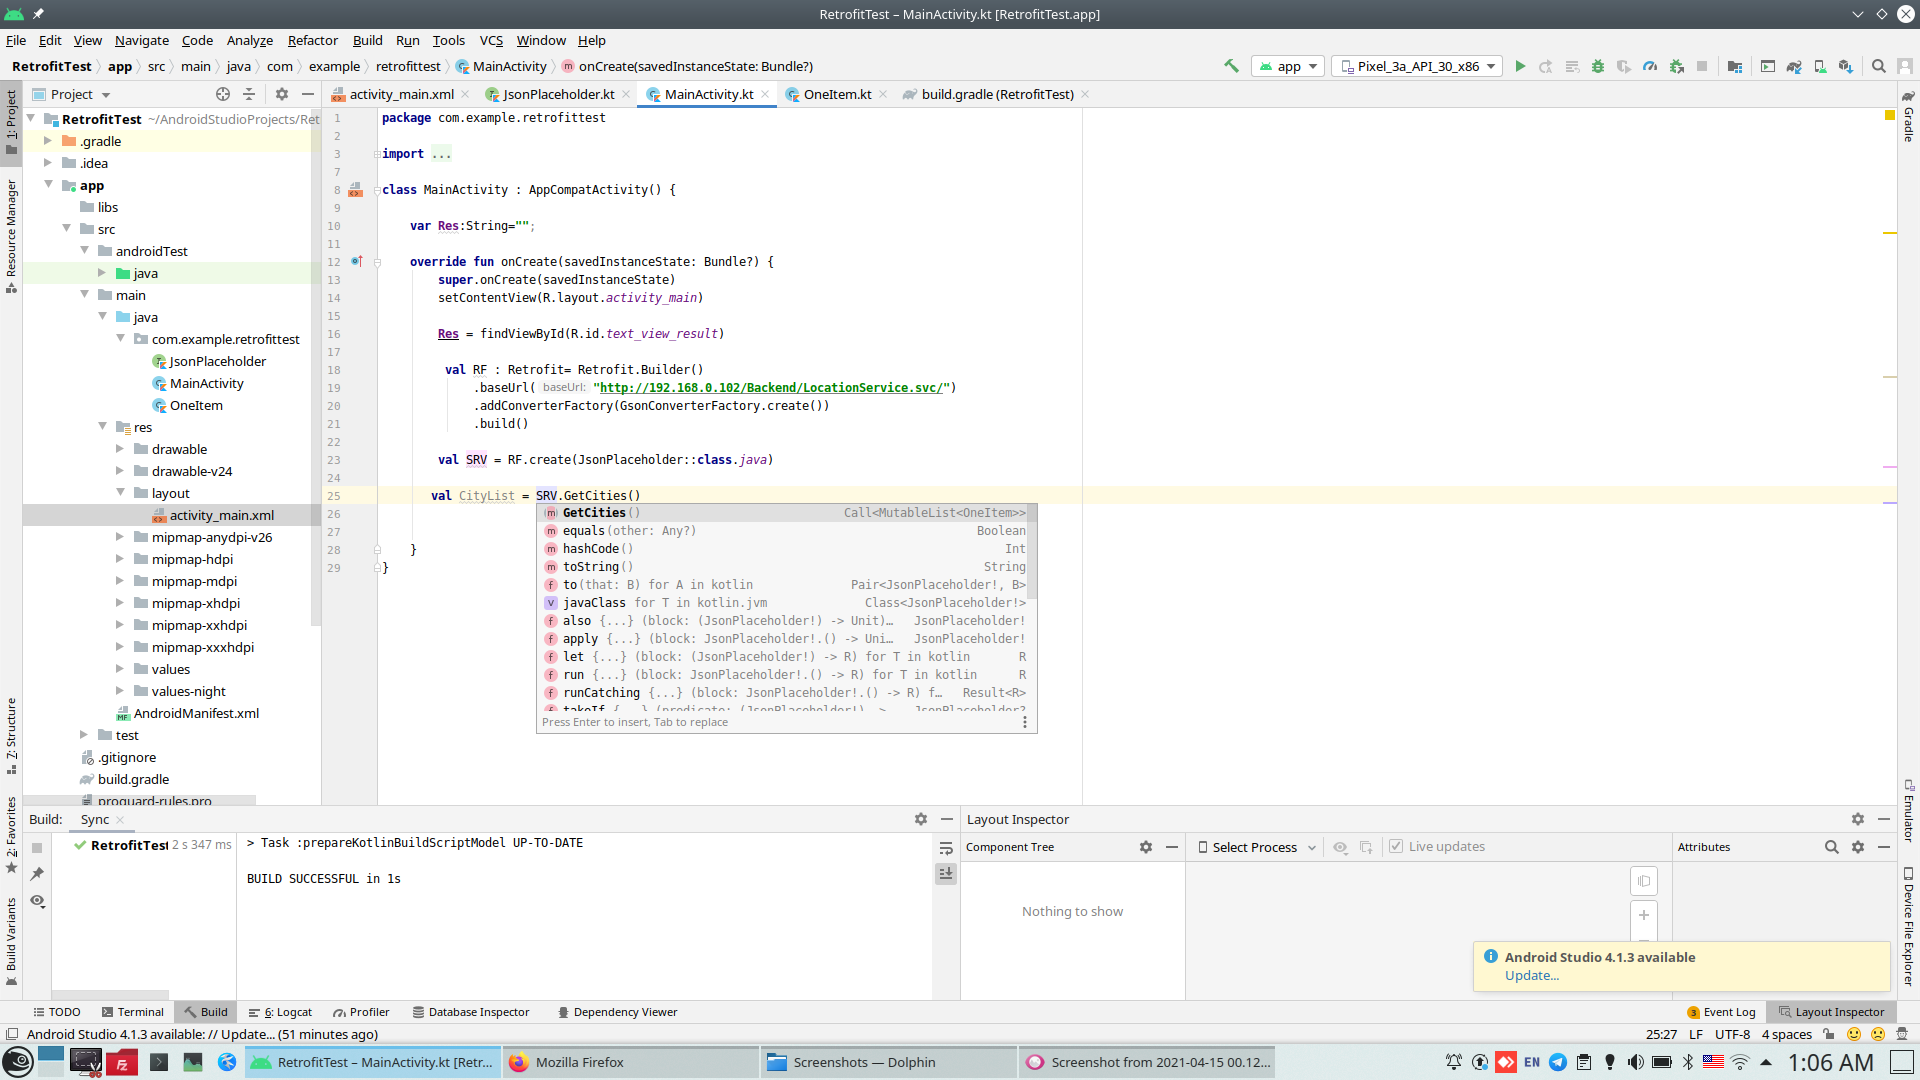Open SDK Manager toolbar icon
This screenshot has height=1080, width=1920.
[1846, 66]
